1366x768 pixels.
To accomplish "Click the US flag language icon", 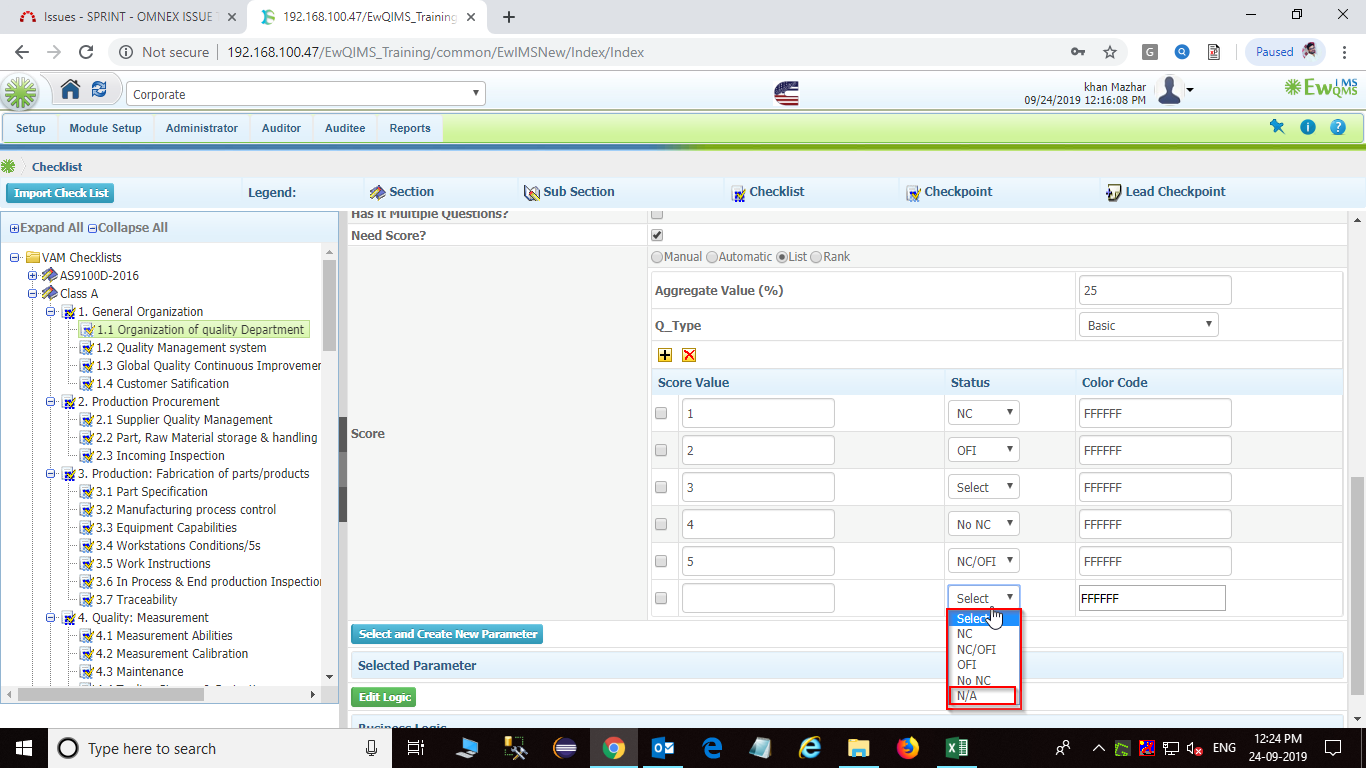I will pos(786,94).
